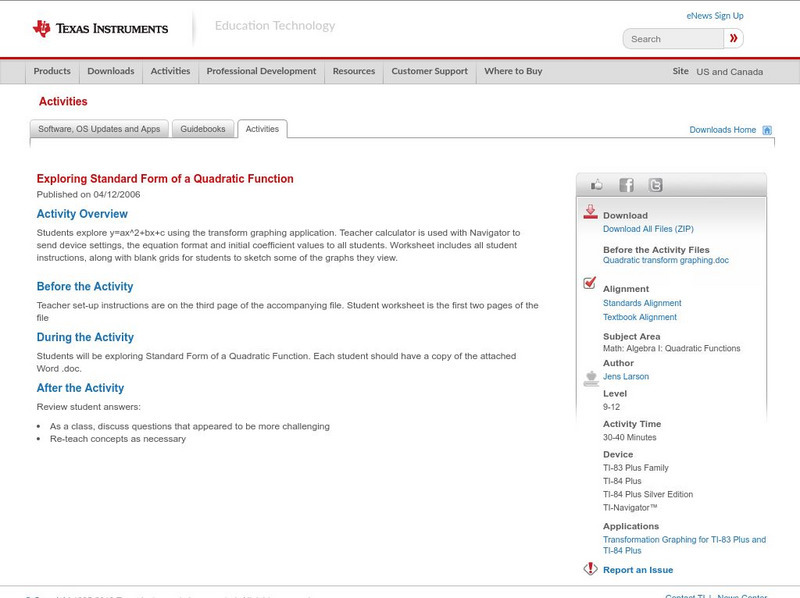Click the Published on 04/12/2006 text
Screen dimensions: 800x598
(x=88, y=194)
